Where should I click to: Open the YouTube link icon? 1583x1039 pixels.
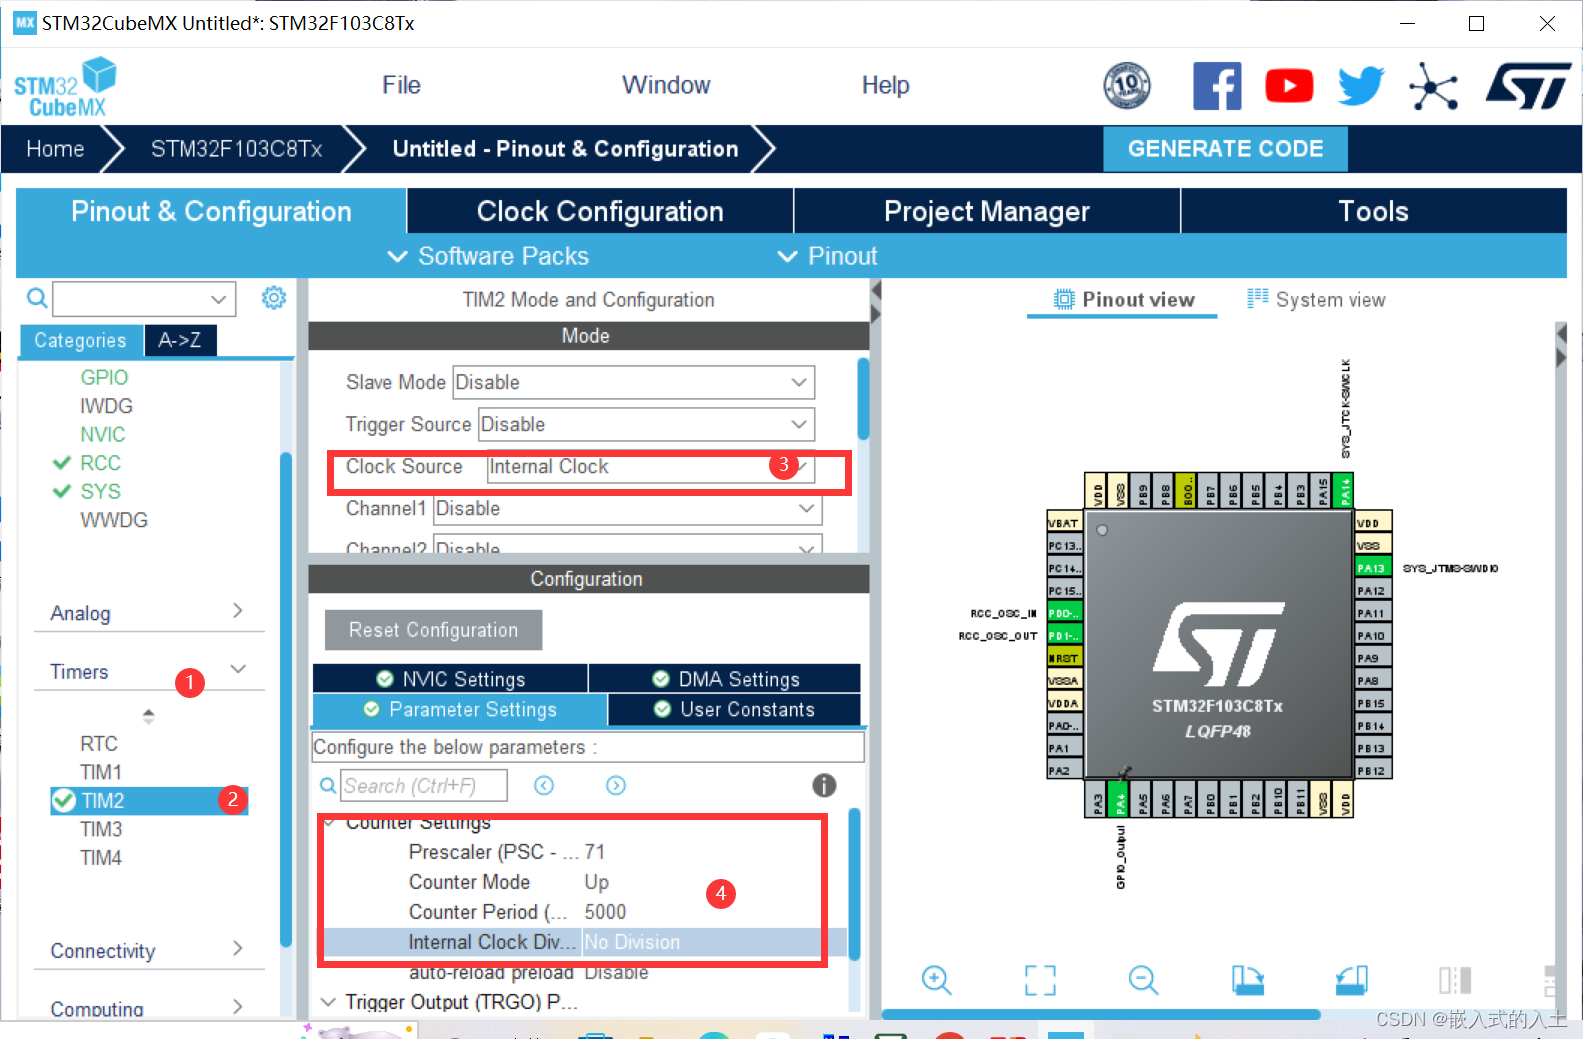(1289, 86)
